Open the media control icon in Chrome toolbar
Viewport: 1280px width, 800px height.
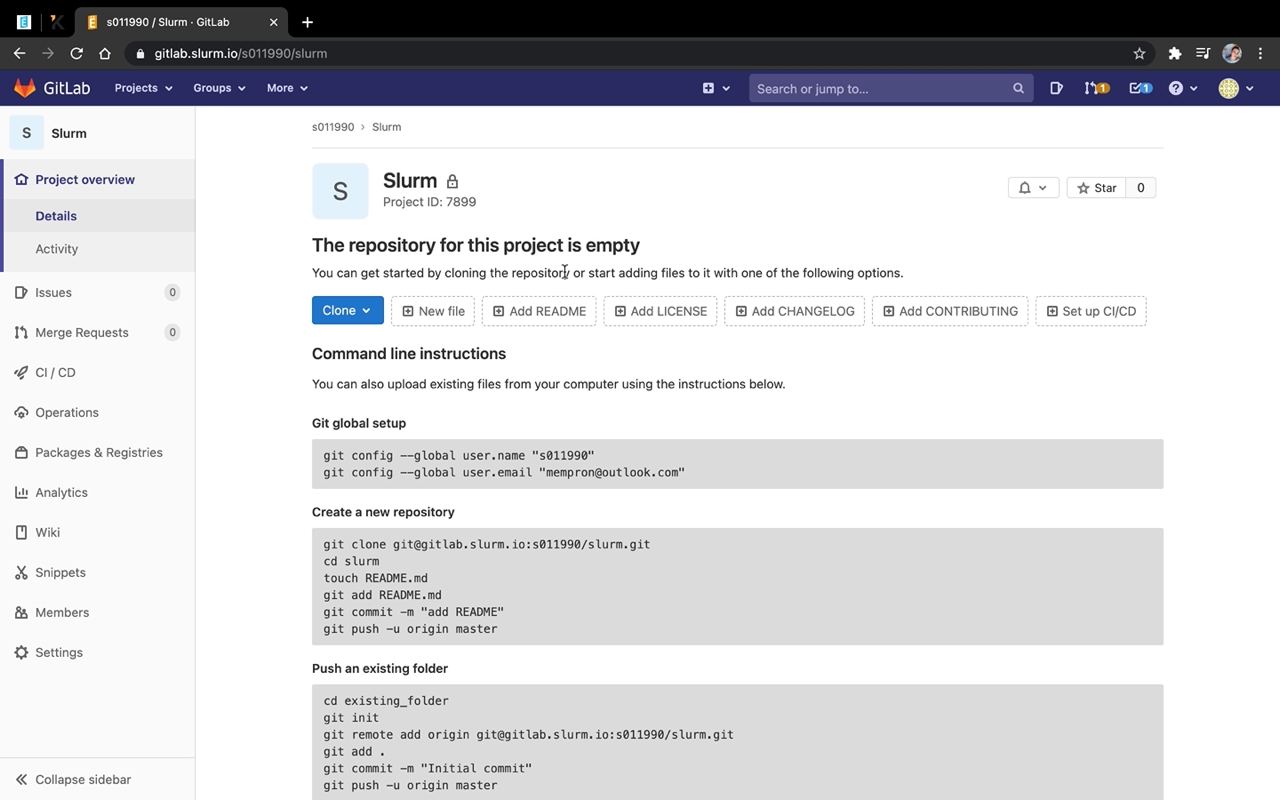(1203, 53)
